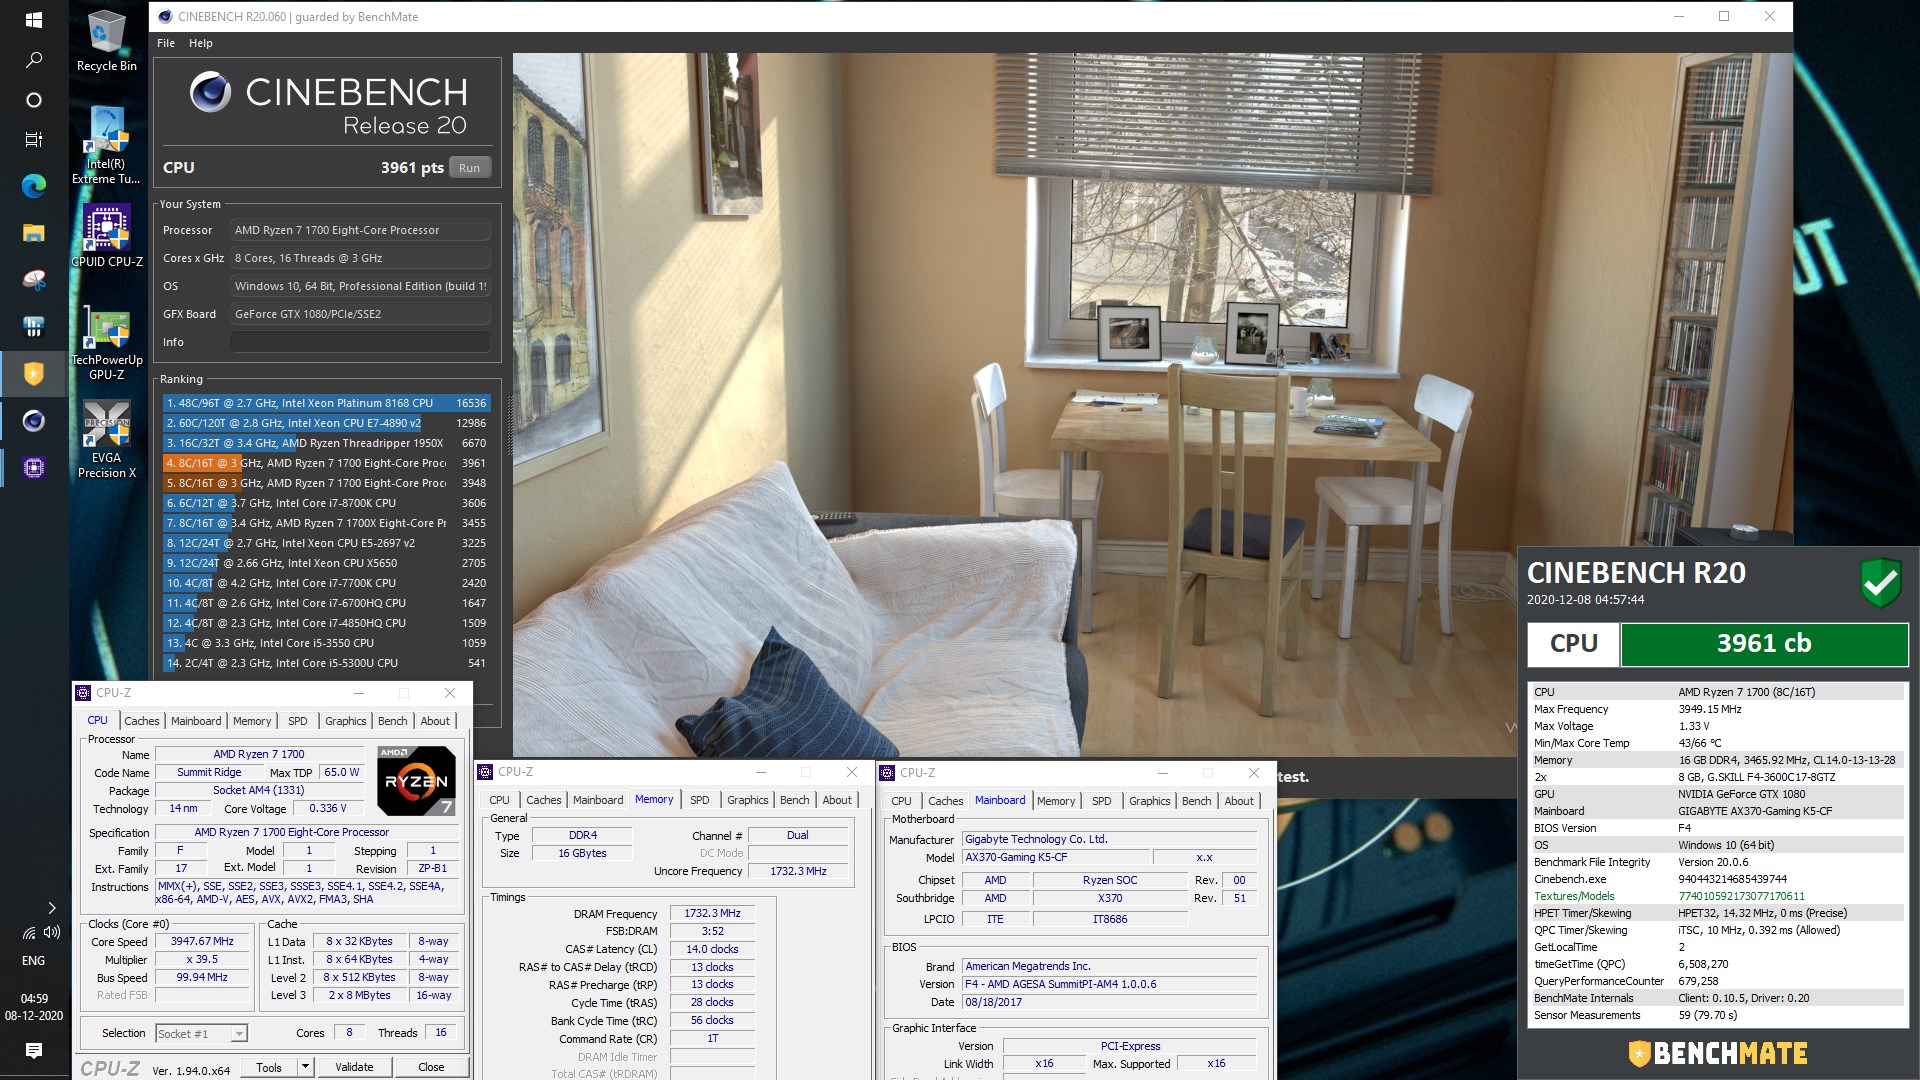Click the Info input field in Cinebench
Image resolution: width=1920 pixels, height=1080 pixels.
[360, 342]
